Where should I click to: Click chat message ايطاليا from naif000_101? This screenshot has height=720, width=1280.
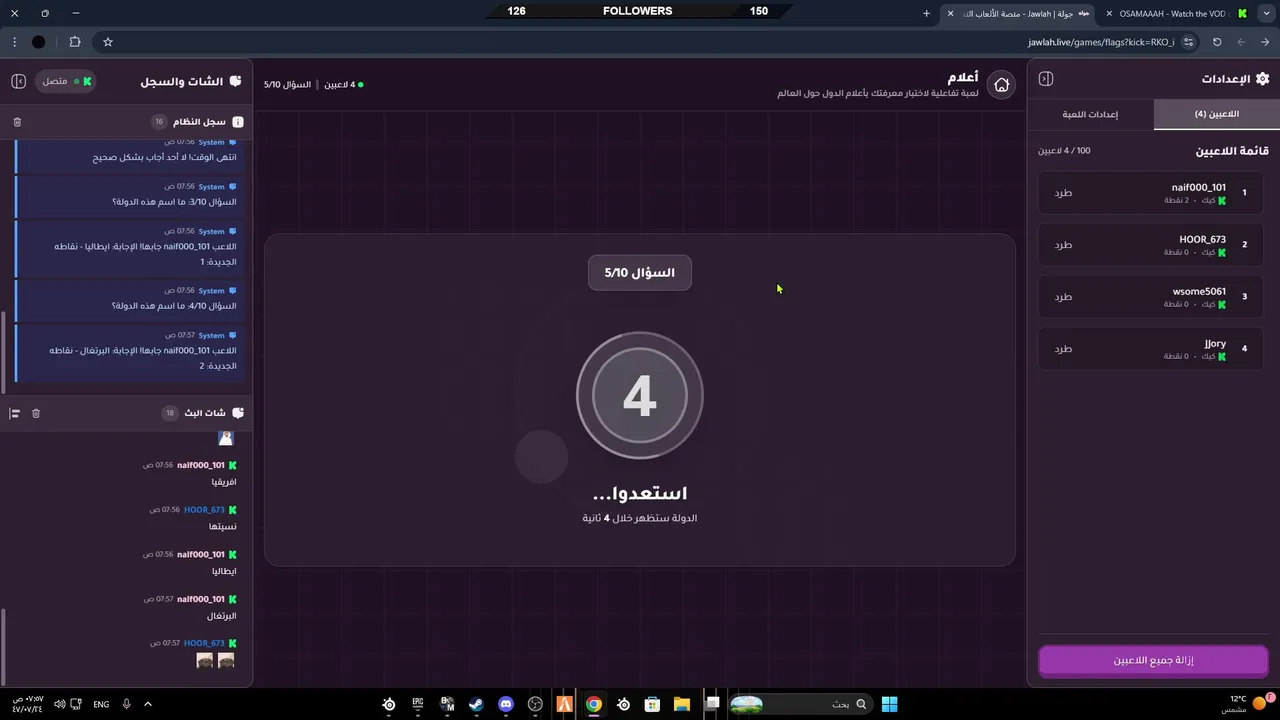224,572
